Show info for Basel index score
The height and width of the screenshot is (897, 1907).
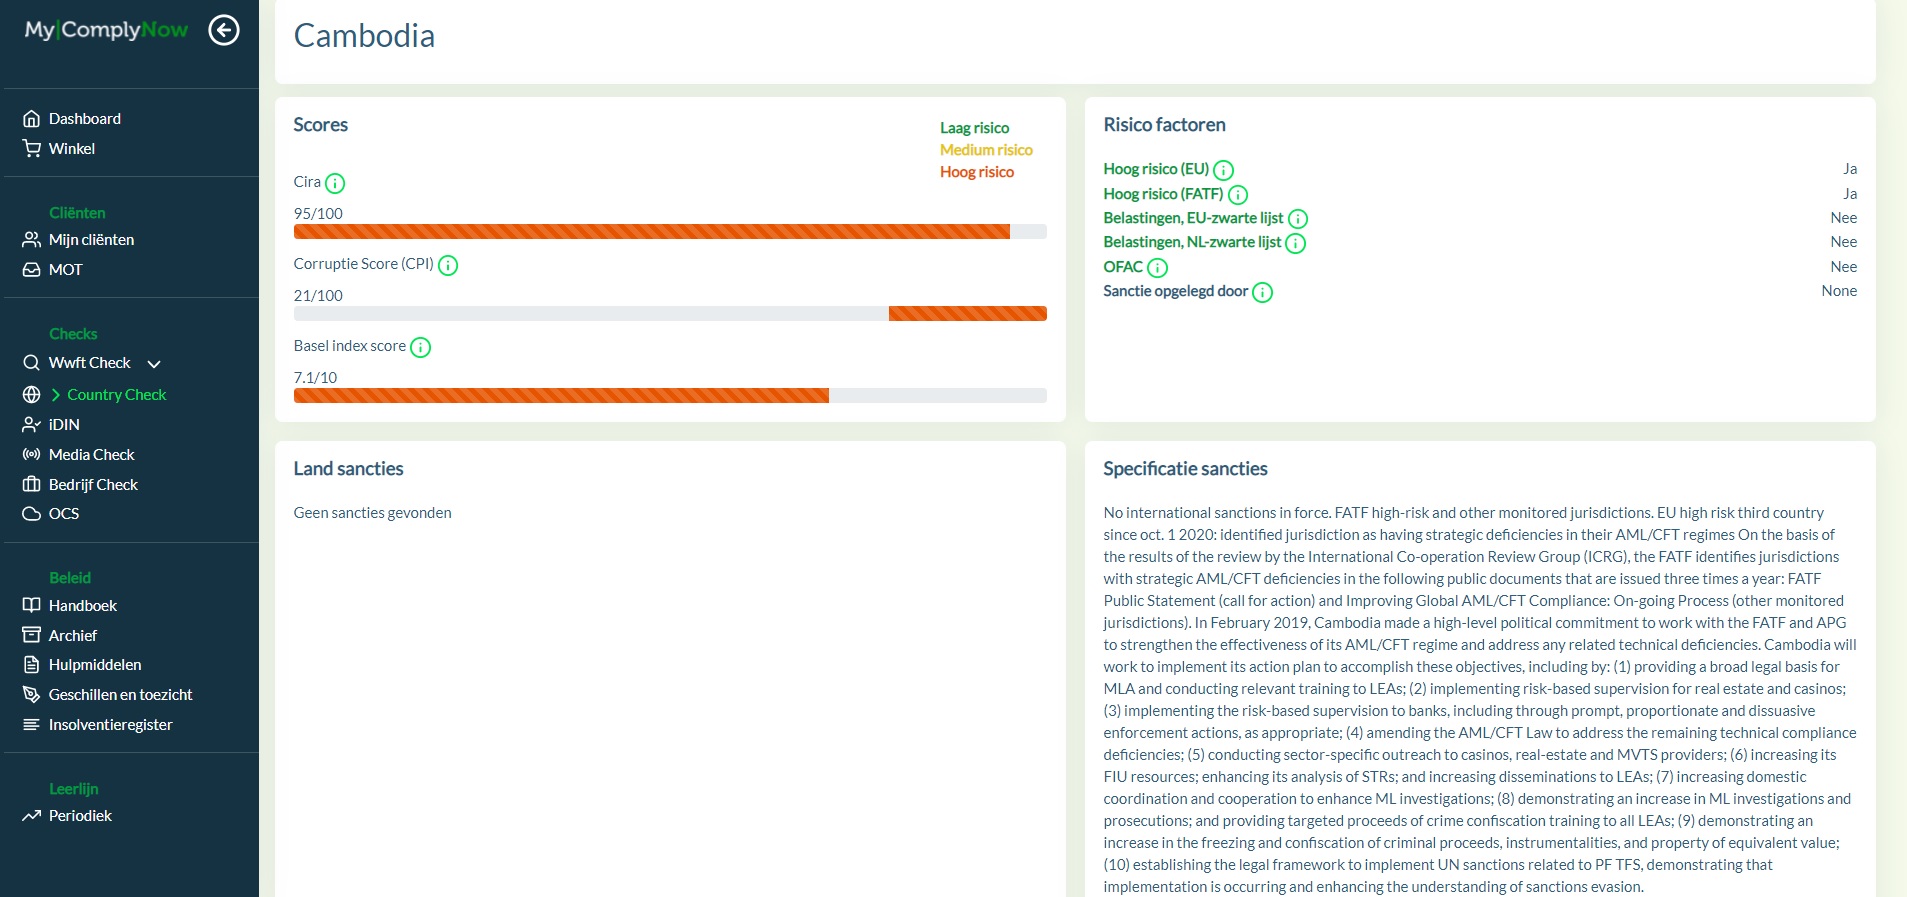click(x=421, y=347)
